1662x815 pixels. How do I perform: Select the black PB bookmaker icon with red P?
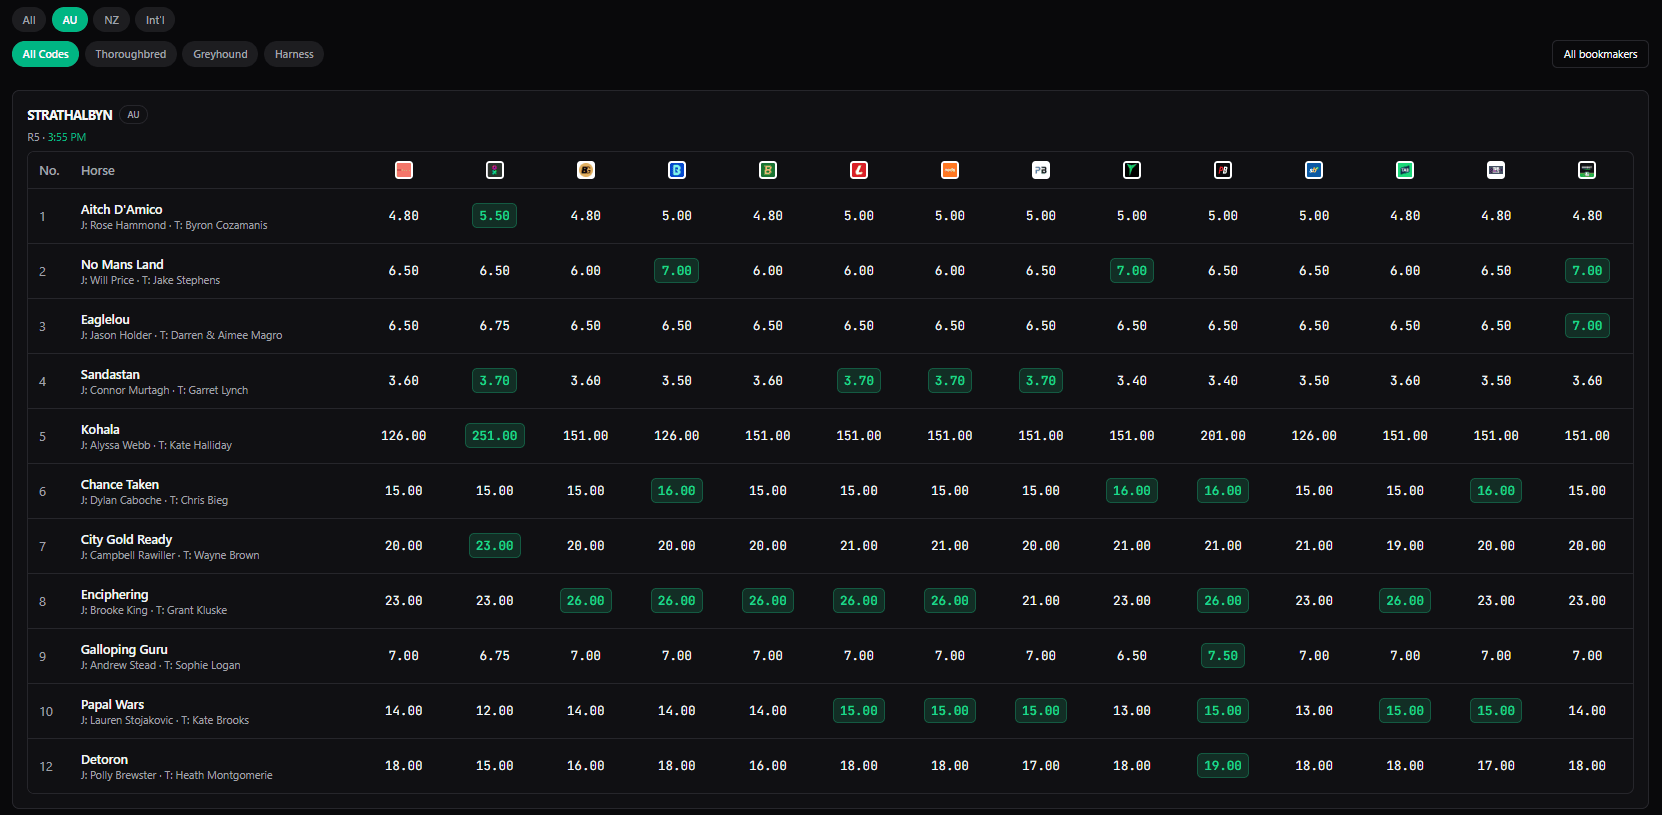[x=1223, y=170]
